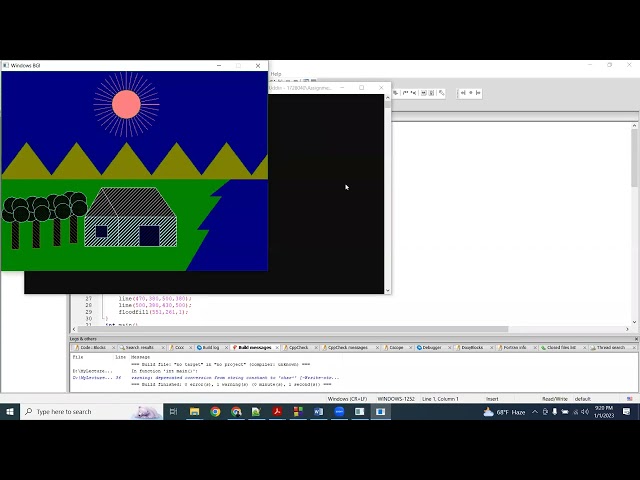Click the last-jump dot toolbar icon
The height and width of the screenshot is (480, 640).
[471, 93]
